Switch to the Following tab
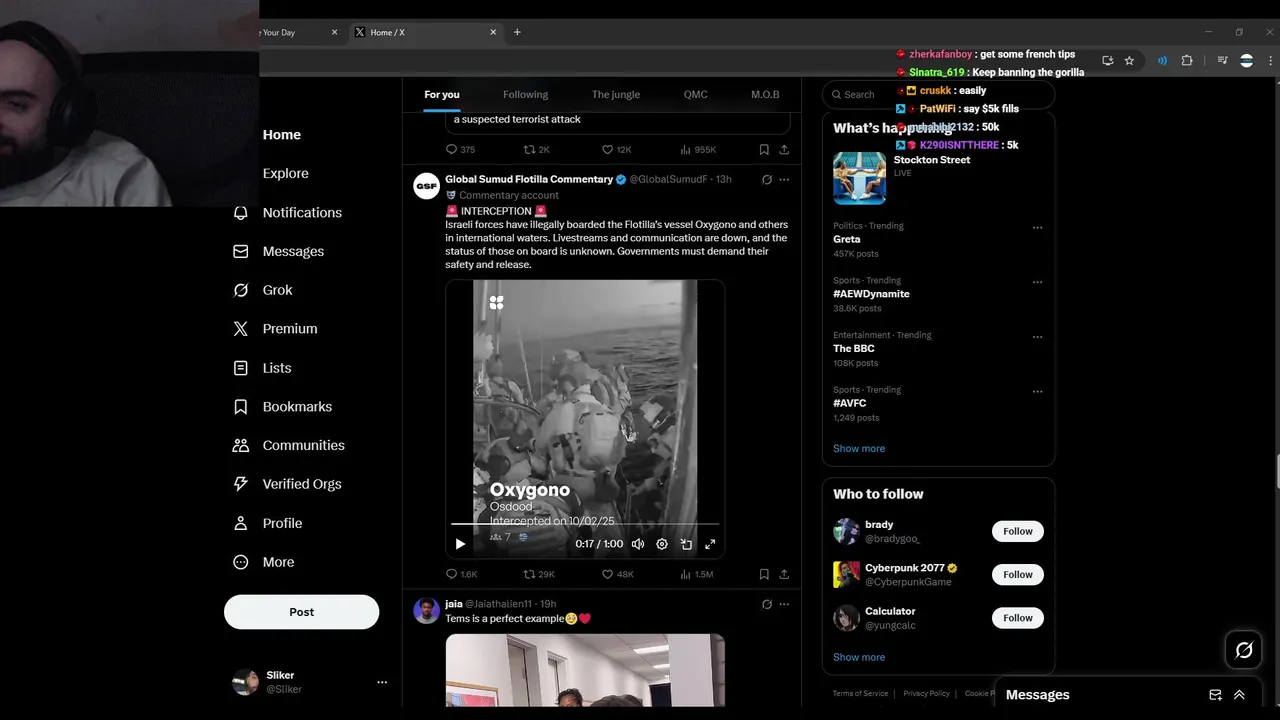This screenshot has height=720, width=1280. point(525,94)
